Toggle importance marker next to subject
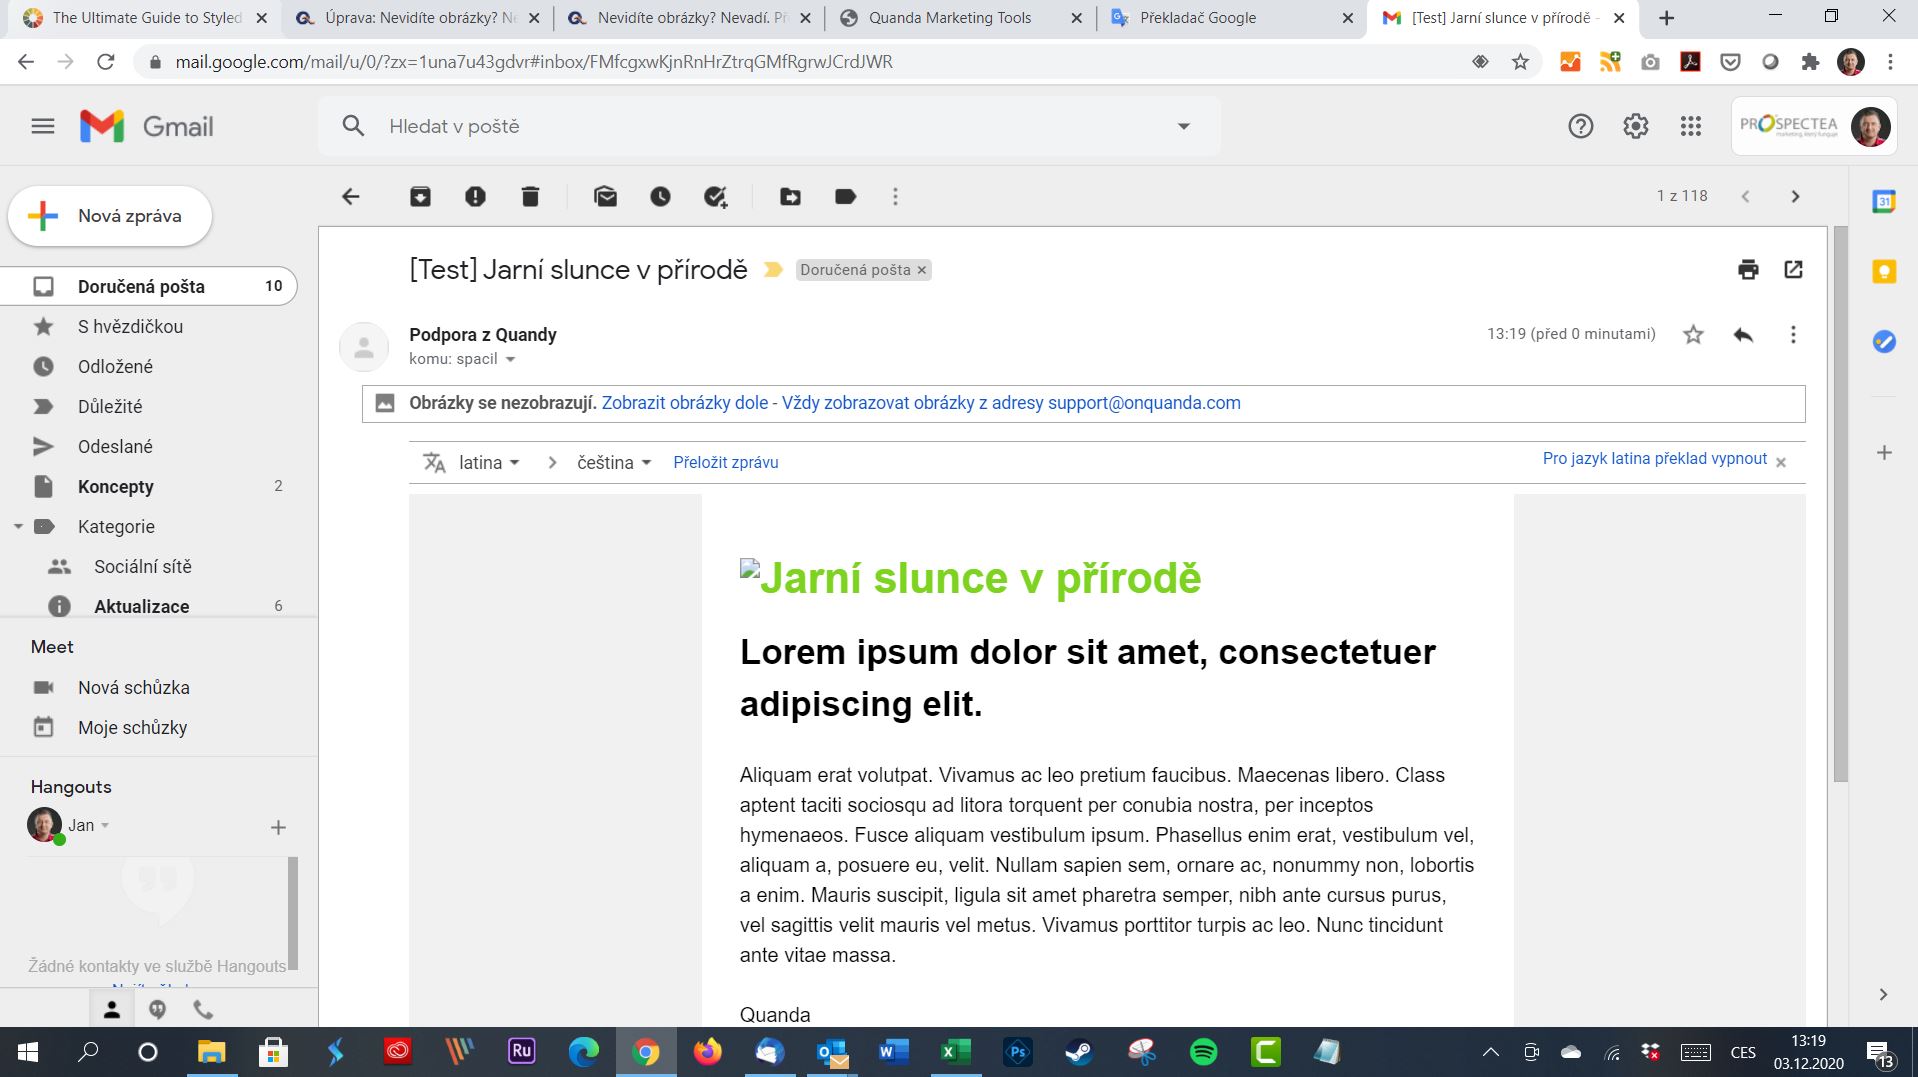The height and width of the screenshot is (1077, 1918). (x=773, y=270)
